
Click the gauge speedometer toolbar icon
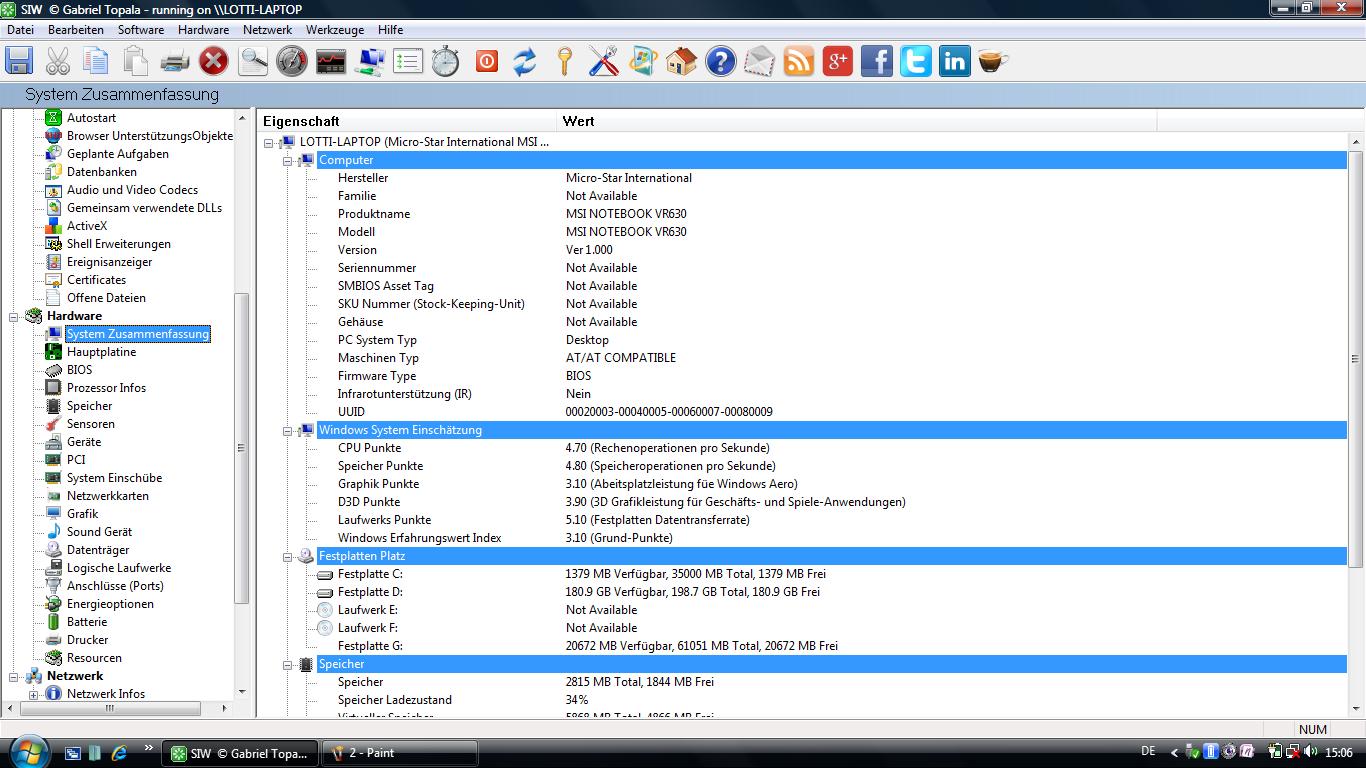[292, 61]
